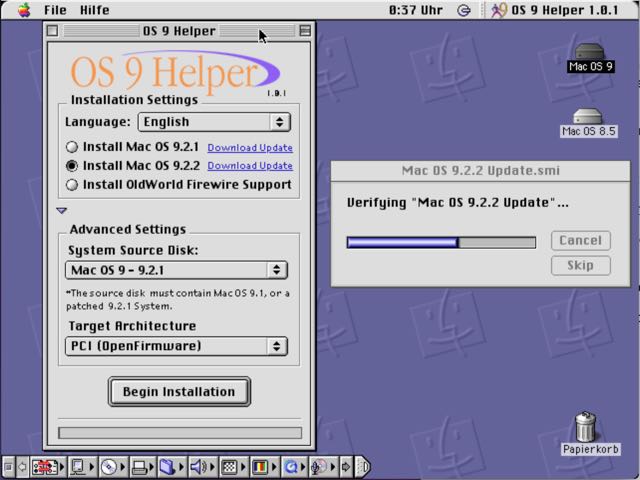Click the source disk note about Mac OS 9.1
Viewport: 640px width, 480px height.
click(178, 300)
